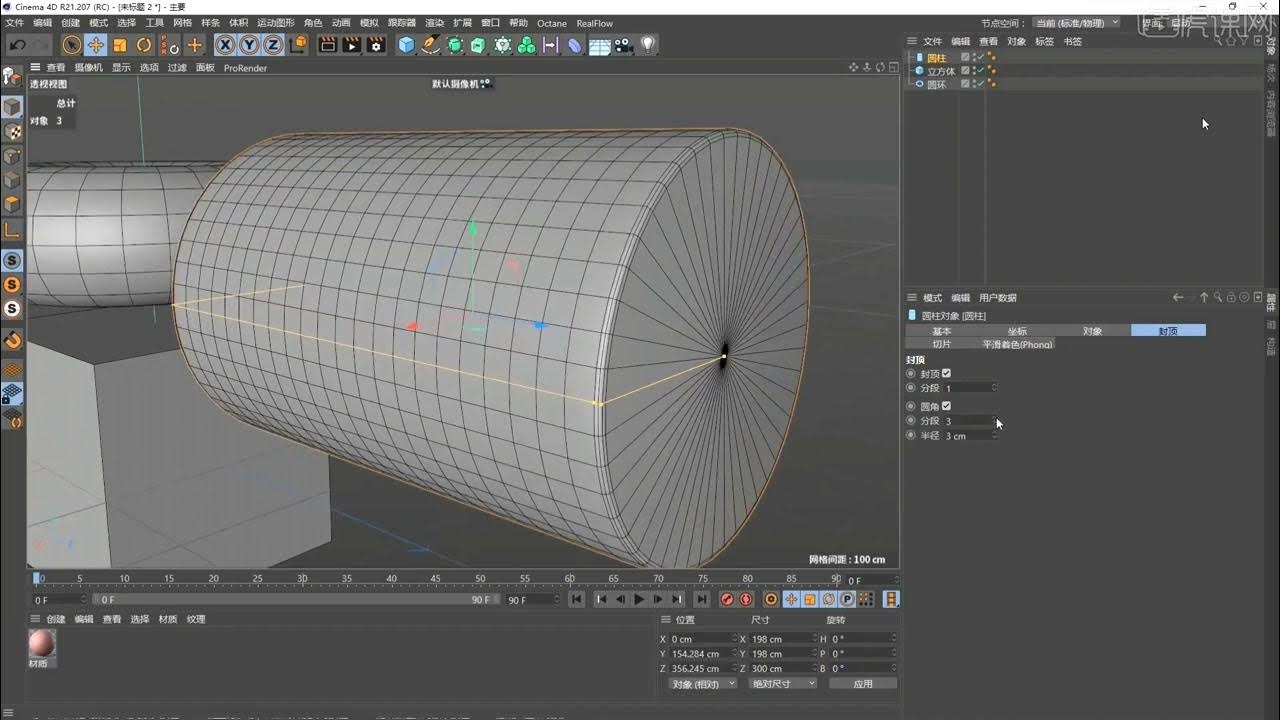Select the 立方体 object in object manager
Viewport: 1280px width, 720px height.
click(x=941, y=71)
